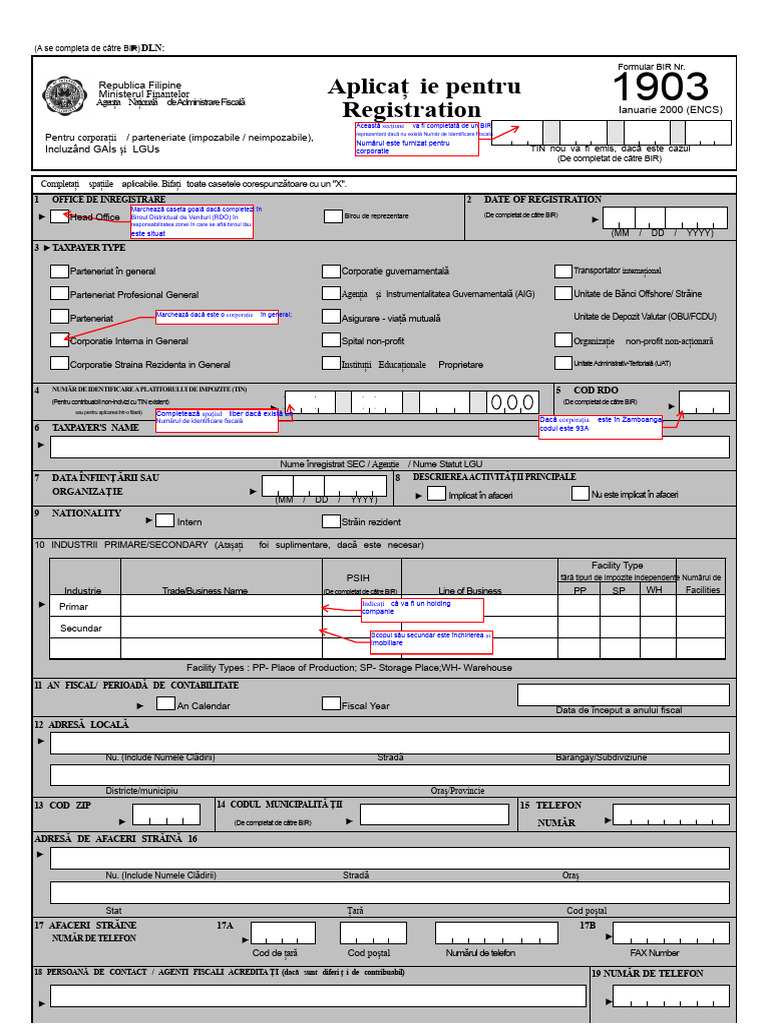Click Data de început a anului fiscal field
The height and width of the screenshot is (1024, 768).
[x=623, y=695]
